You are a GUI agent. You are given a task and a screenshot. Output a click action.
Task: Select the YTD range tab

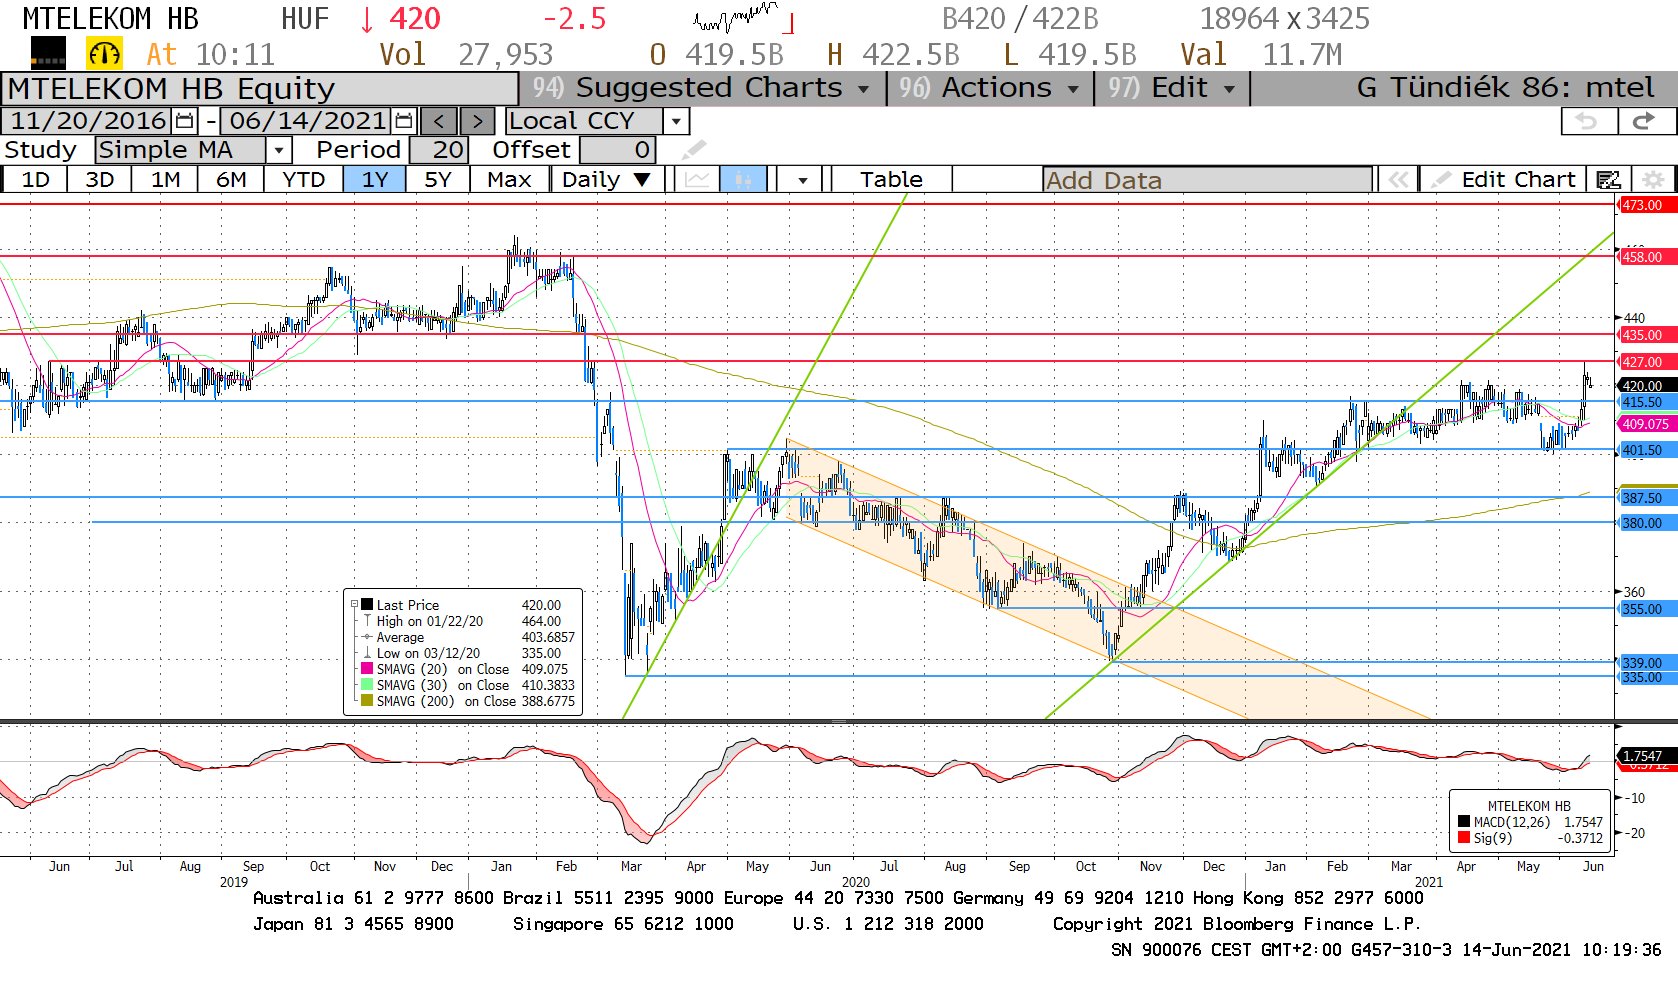point(303,179)
